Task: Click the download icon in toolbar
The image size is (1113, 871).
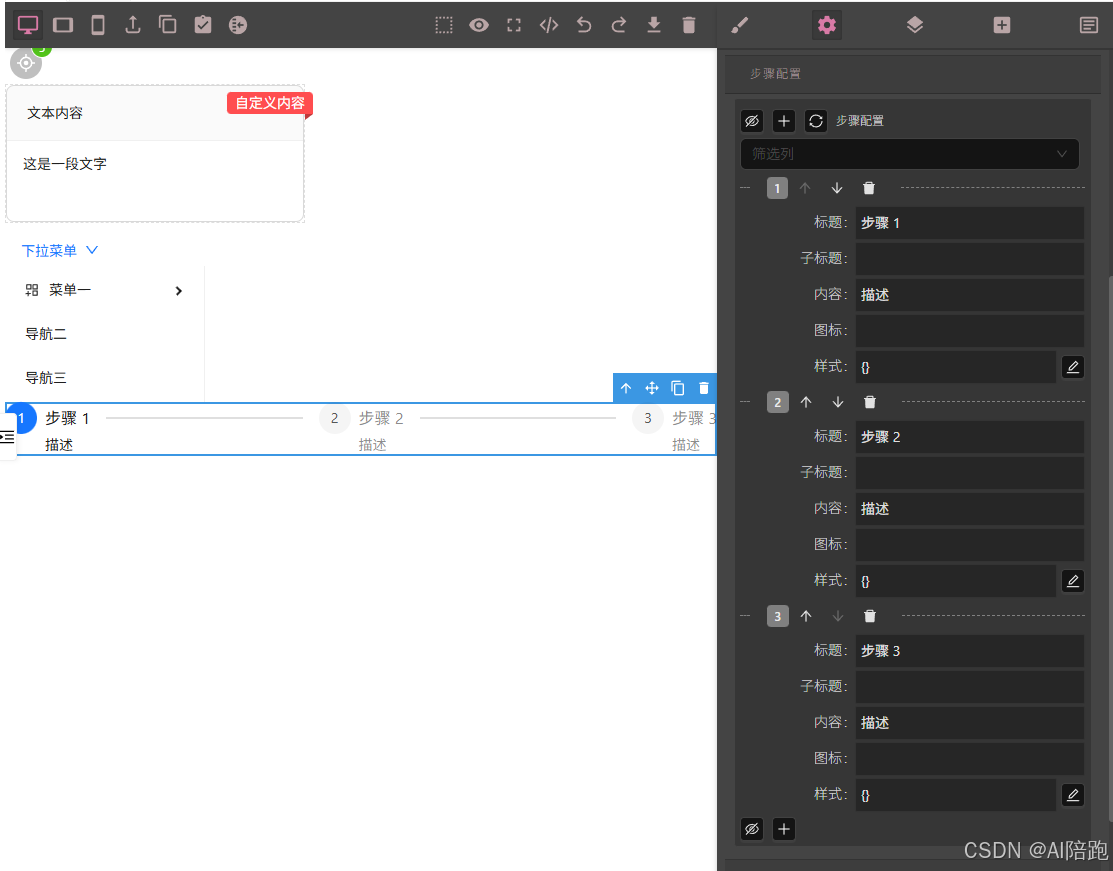Action: tap(654, 25)
